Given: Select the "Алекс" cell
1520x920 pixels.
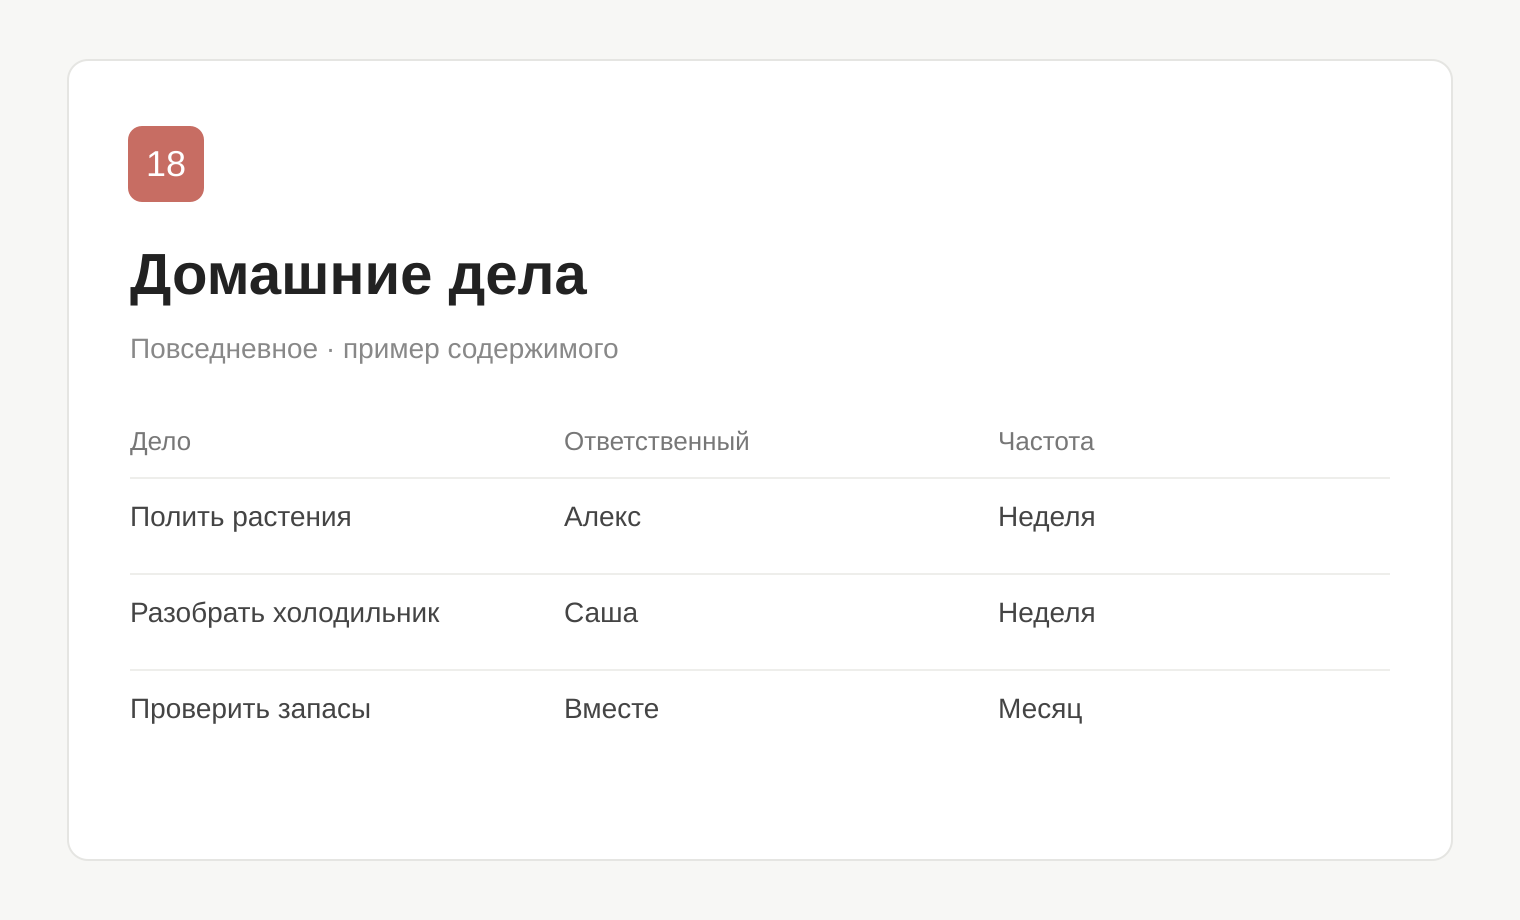Looking at the screenshot, I should [602, 517].
